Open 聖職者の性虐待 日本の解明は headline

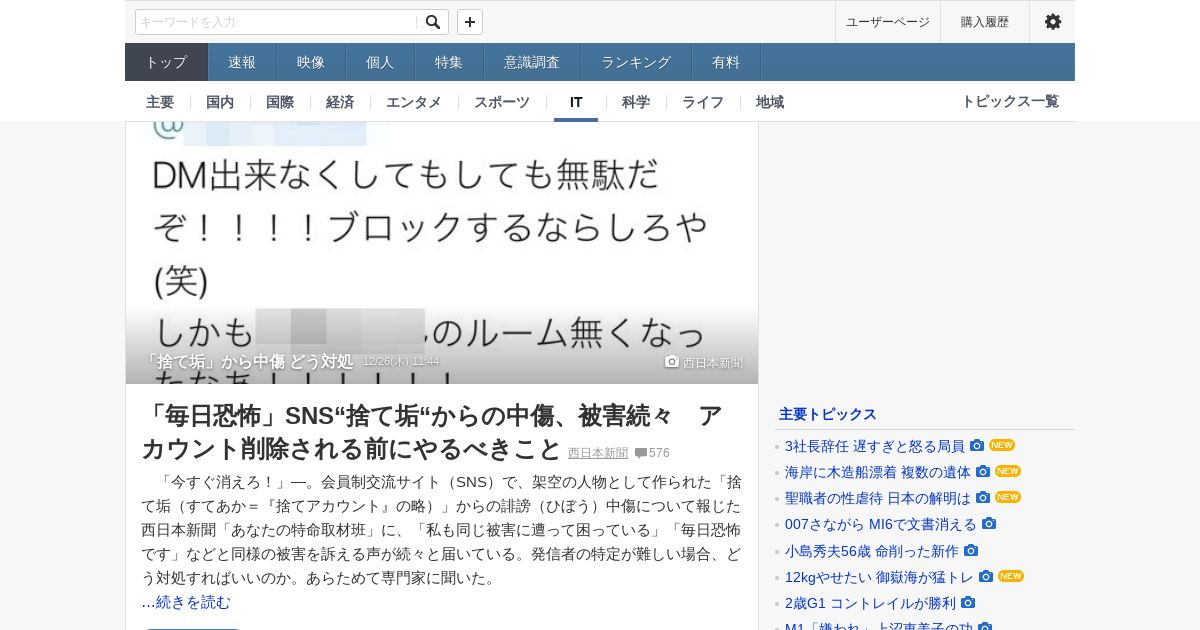coord(878,498)
